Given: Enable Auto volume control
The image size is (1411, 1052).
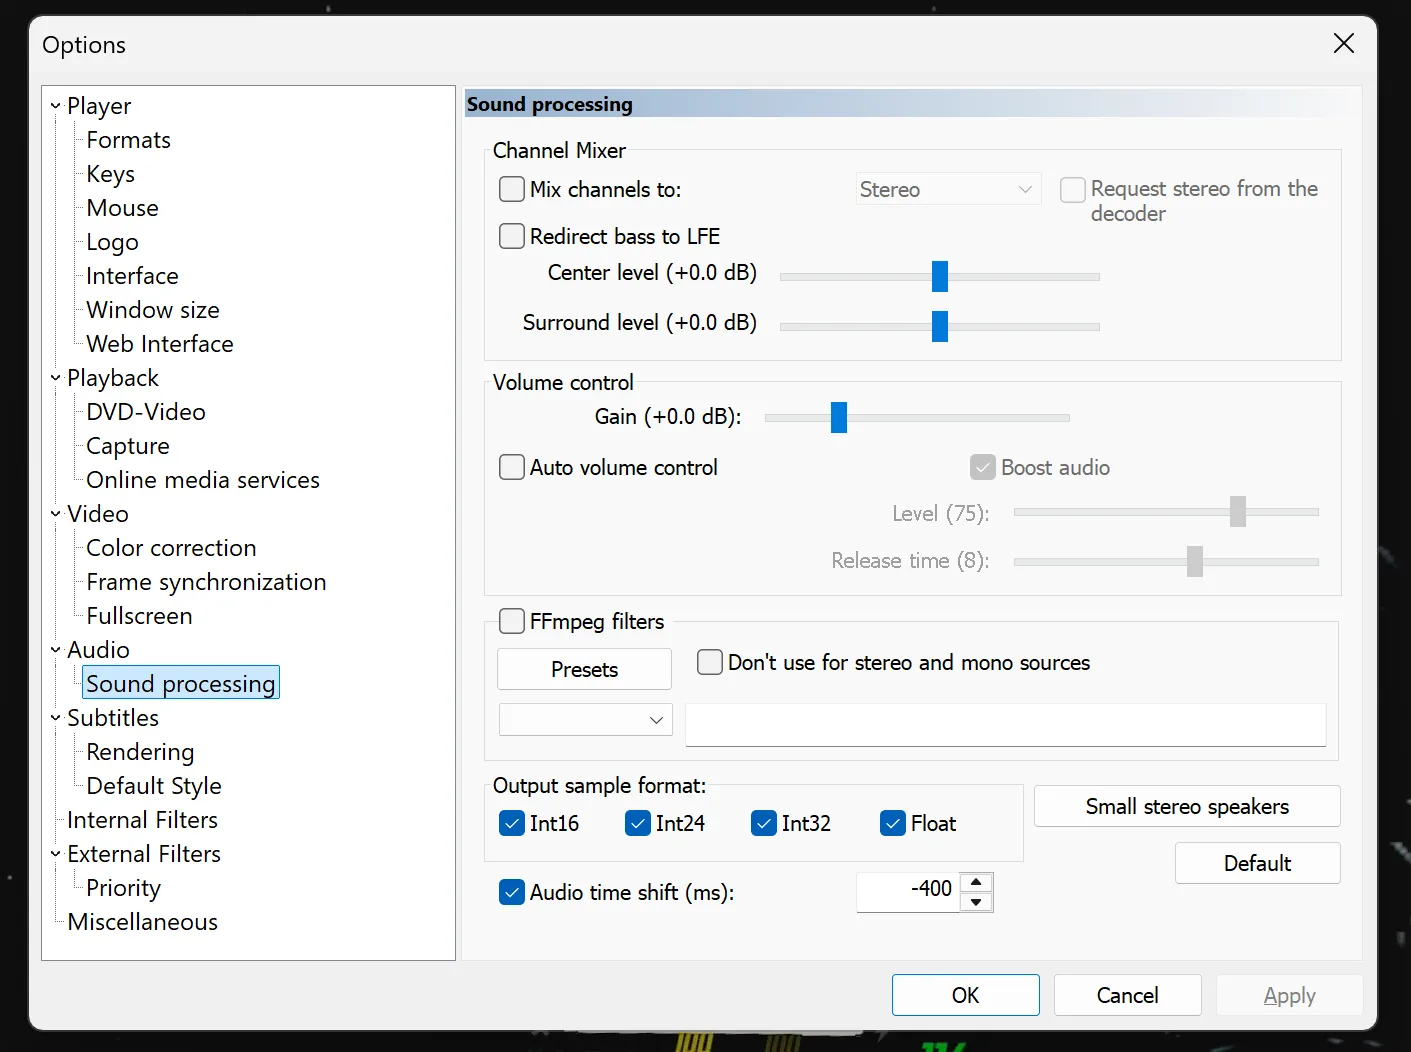Looking at the screenshot, I should point(512,467).
